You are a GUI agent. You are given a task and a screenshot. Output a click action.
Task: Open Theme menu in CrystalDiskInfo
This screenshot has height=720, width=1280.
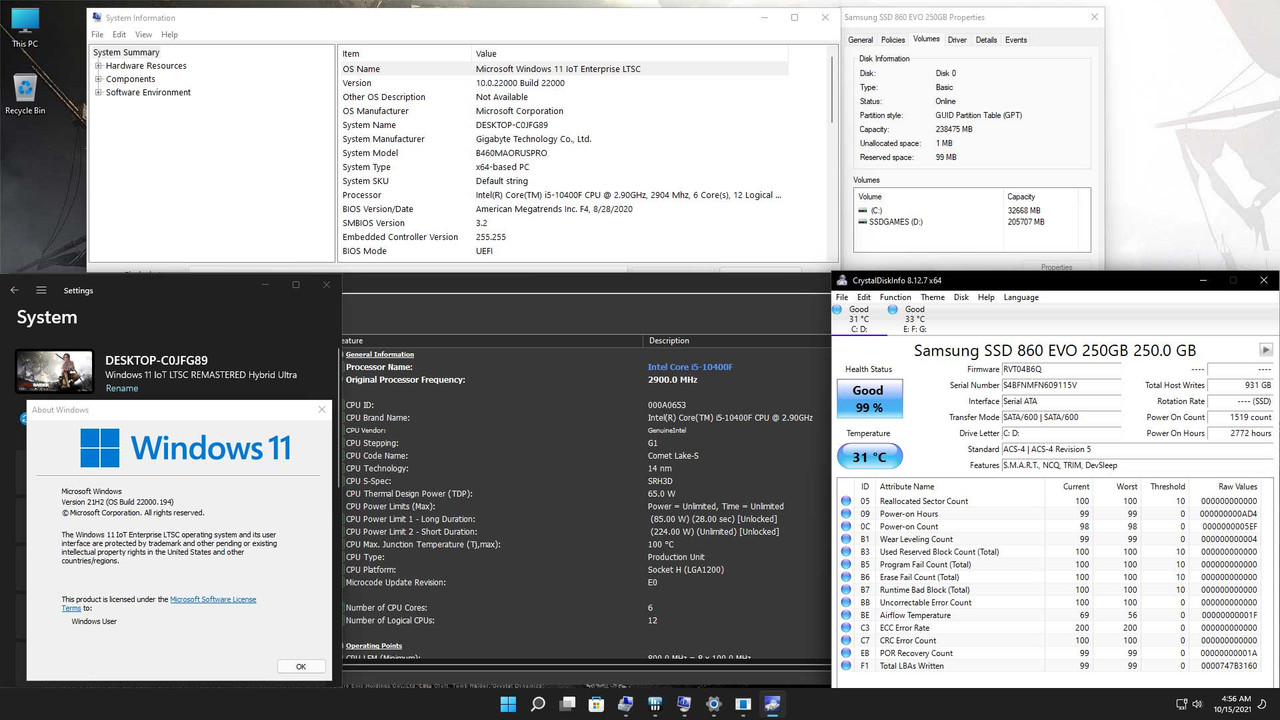pyautogui.click(x=932, y=297)
